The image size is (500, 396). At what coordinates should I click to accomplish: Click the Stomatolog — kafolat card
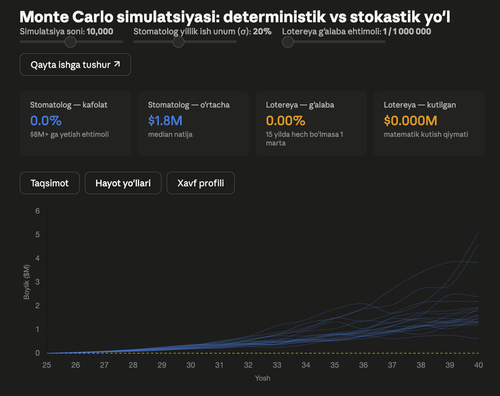[75, 124]
